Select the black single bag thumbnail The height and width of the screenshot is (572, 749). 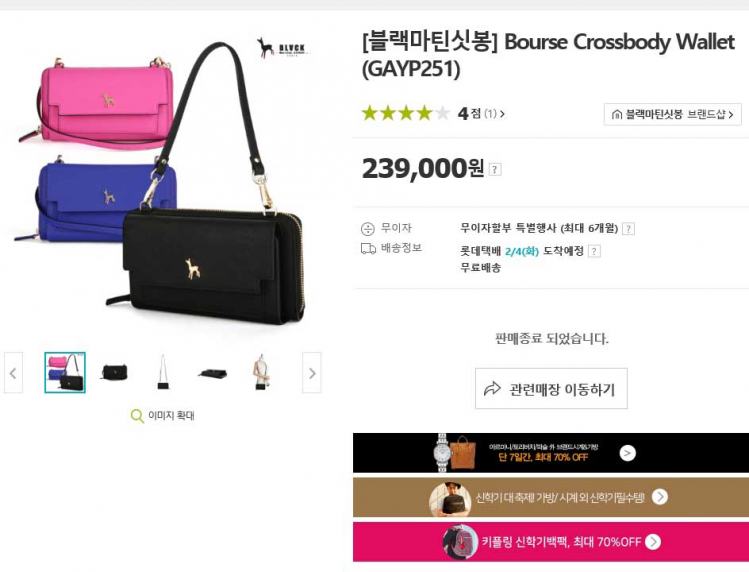[x=115, y=372]
